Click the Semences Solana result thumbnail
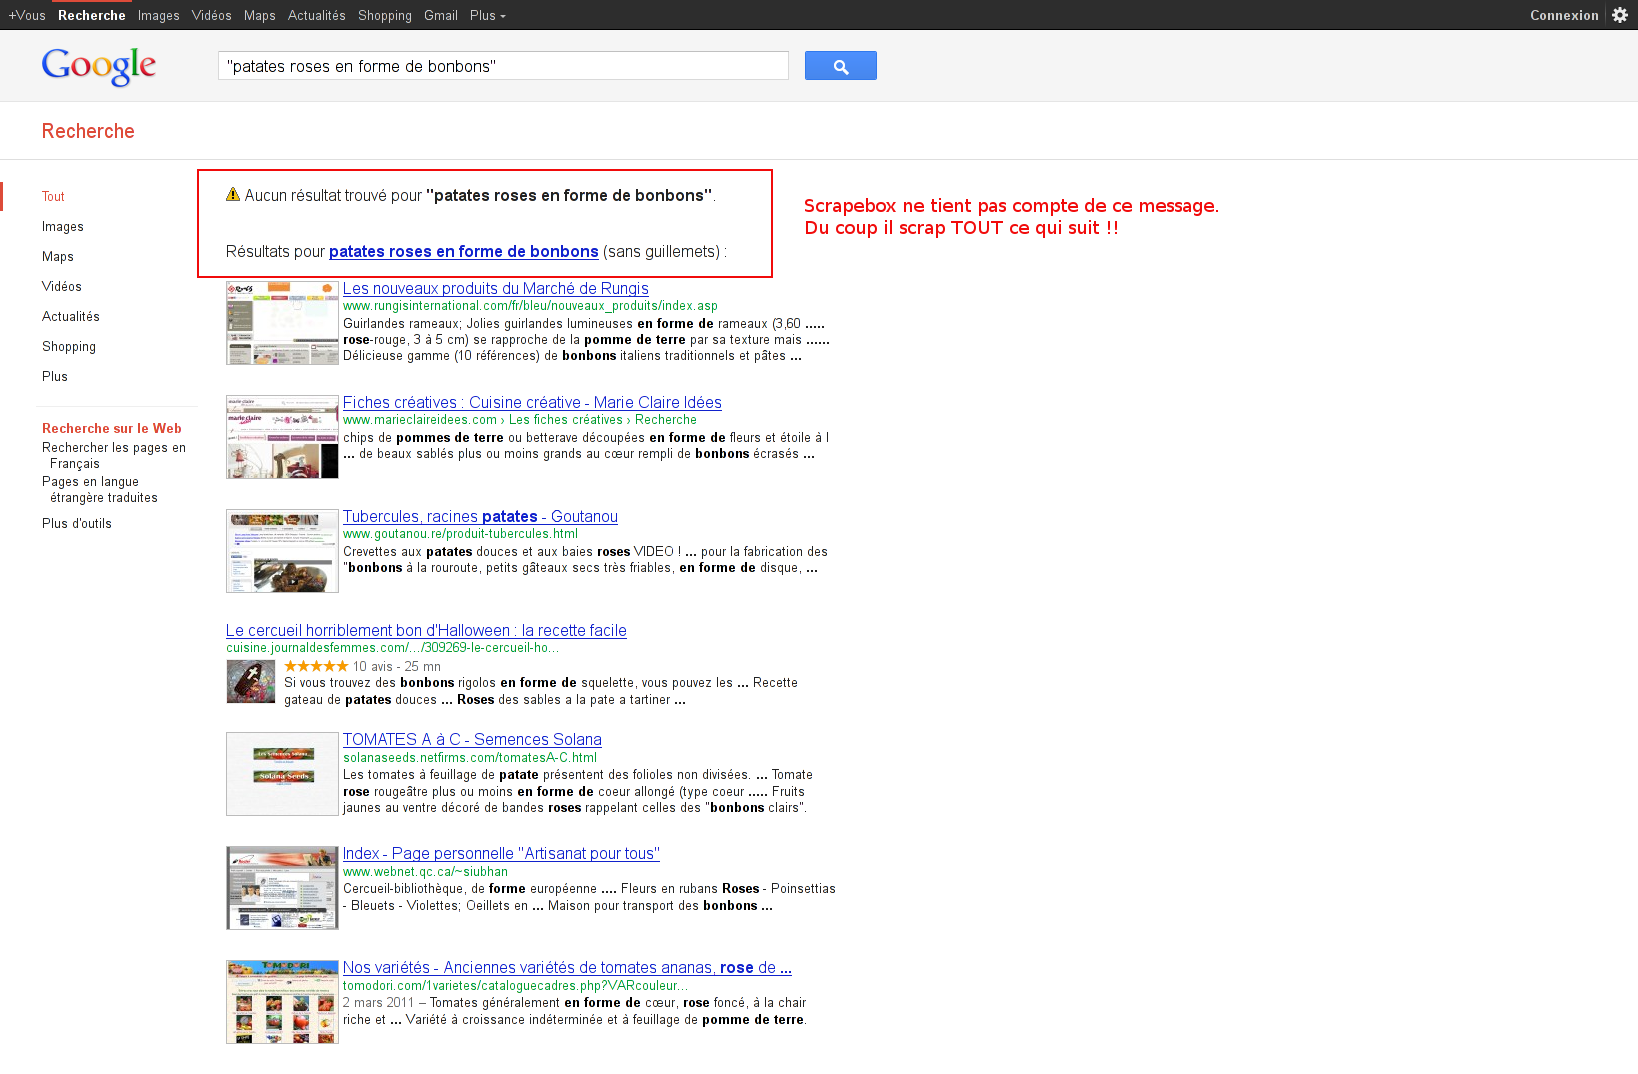Screen dimensions: 1638x1074 pyautogui.click(x=282, y=774)
